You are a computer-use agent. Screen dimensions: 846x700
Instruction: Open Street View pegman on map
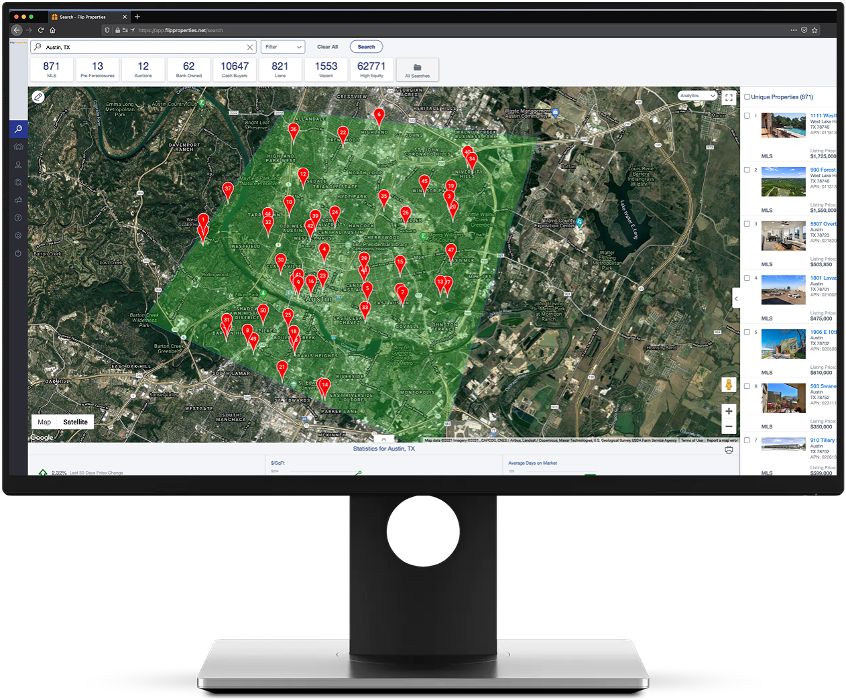pos(728,385)
